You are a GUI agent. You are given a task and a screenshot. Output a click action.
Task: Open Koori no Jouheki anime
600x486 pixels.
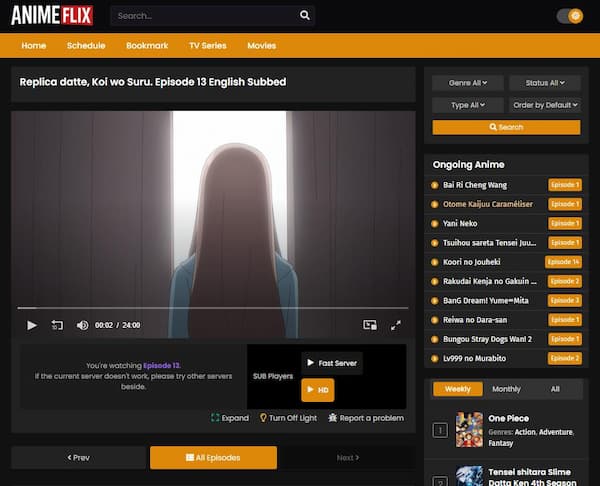471,262
